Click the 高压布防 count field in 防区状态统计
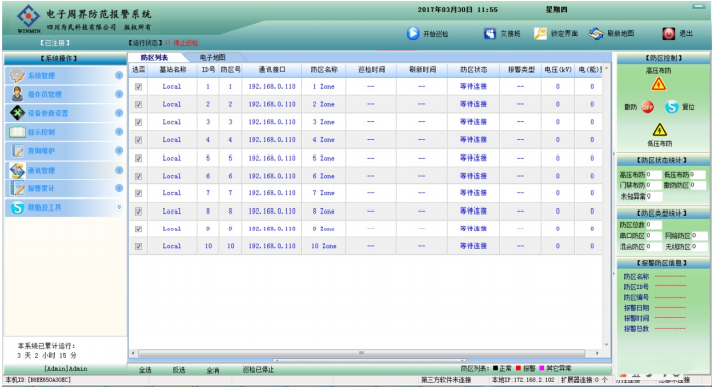 point(653,175)
